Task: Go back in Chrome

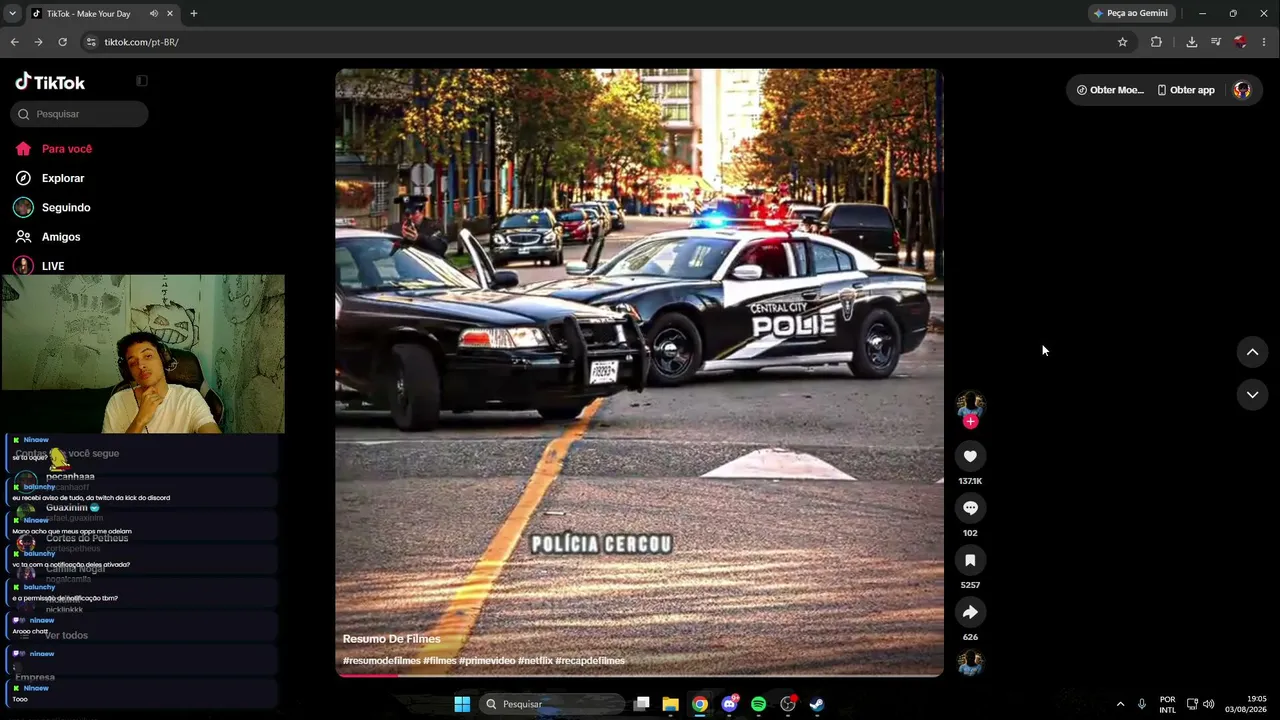Action: click(14, 42)
